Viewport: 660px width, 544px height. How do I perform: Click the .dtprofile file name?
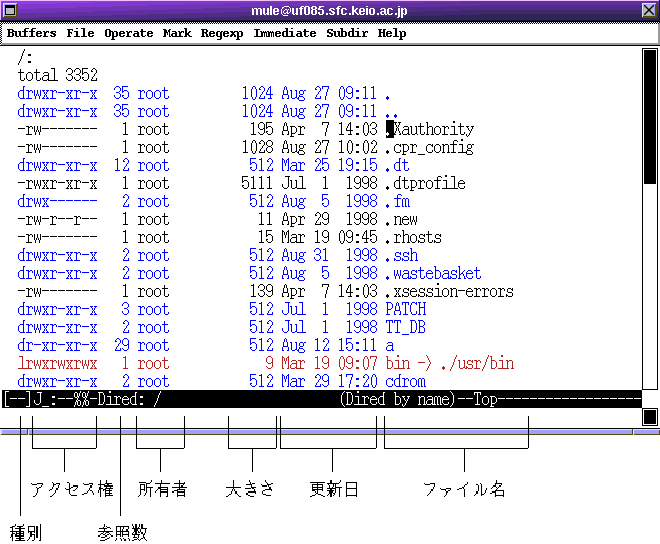pyautogui.click(x=425, y=183)
